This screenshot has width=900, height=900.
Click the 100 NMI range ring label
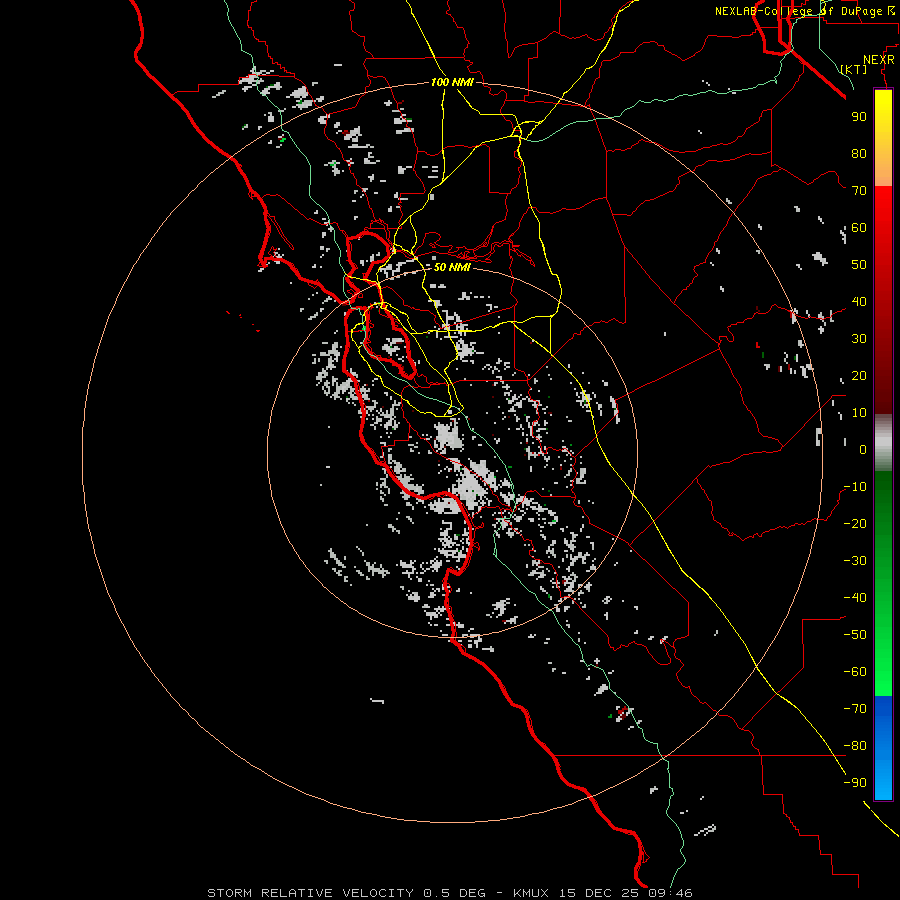coord(452,82)
